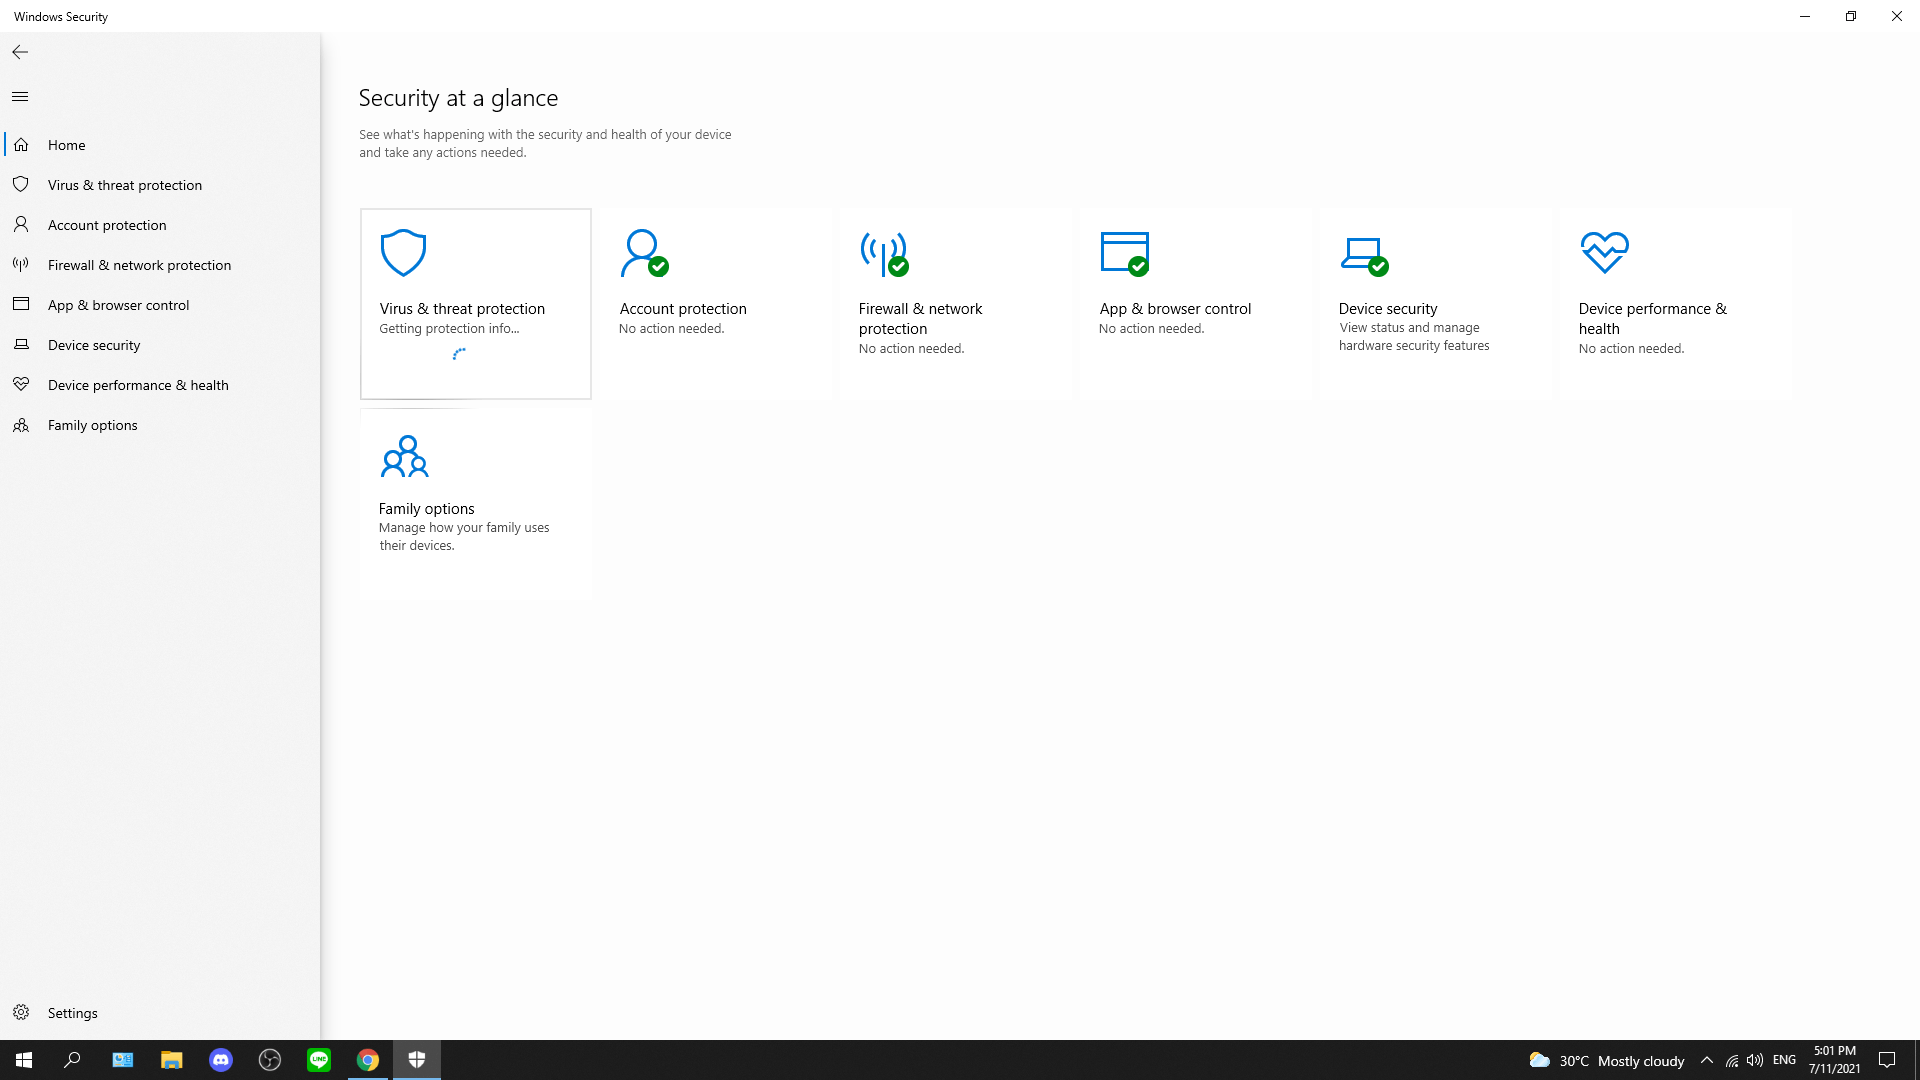Click the Family options people tile icon
This screenshot has height=1080, width=1920.
click(x=404, y=456)
